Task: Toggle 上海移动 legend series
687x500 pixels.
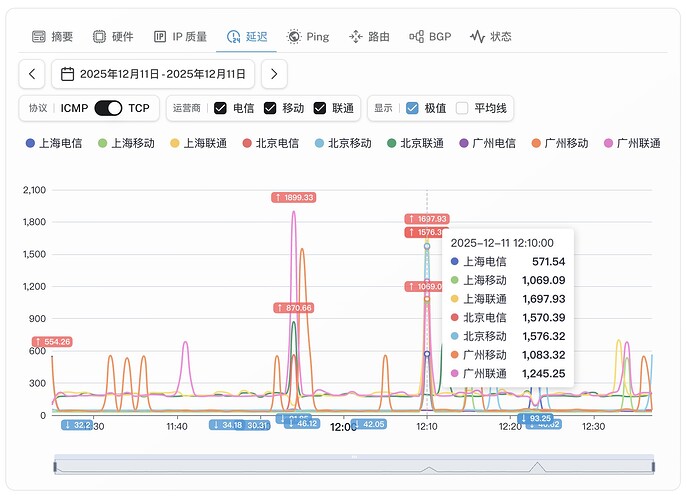Action: point(126,143)
